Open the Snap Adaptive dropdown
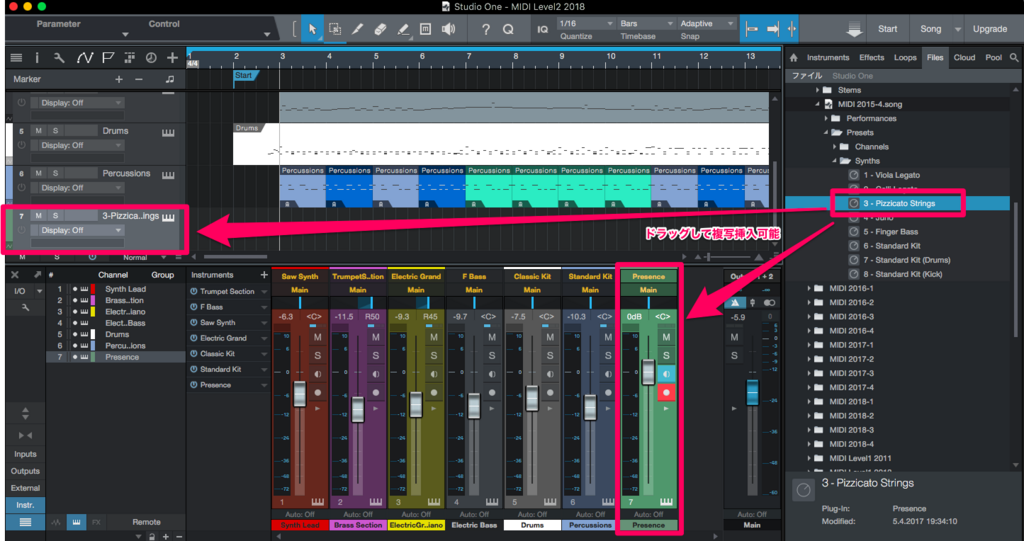This screenshot has height=541, width=1024. (x=707, y=24)
